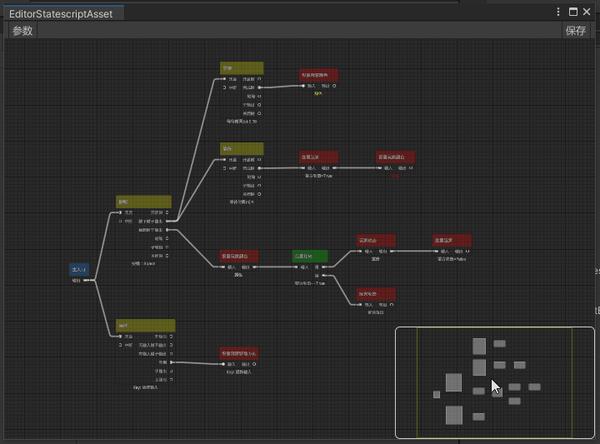Click the minimap block for the bottom-left olive node

pyautogui.click(x=454, y=415)
